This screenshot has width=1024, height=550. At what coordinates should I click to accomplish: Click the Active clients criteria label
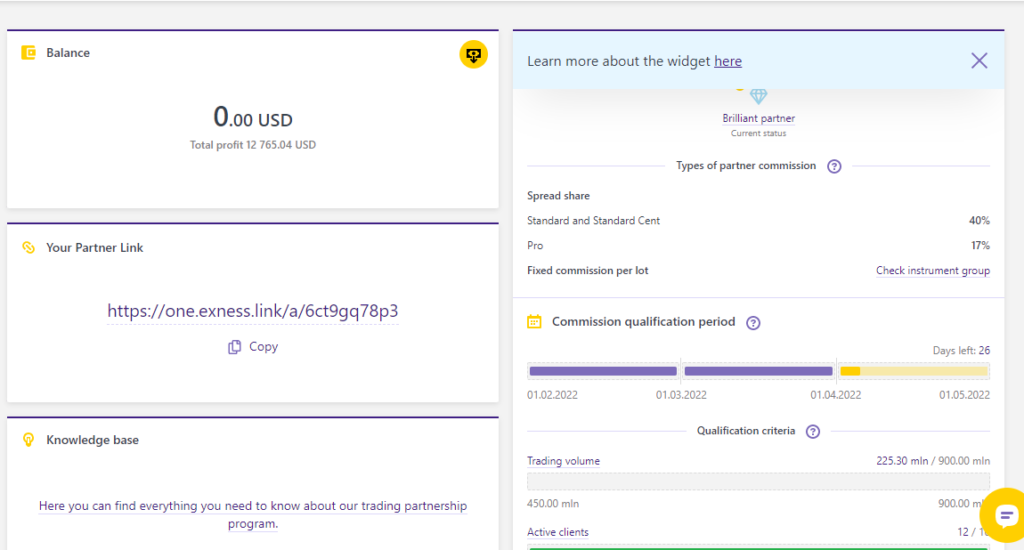[558, 532]
